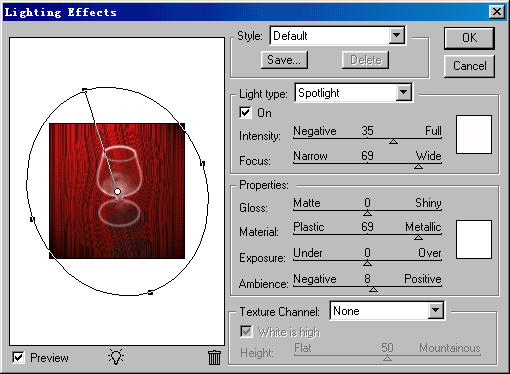510x374 pixels.
Task: Open the Properties material color swatch
Action: pos(474,239)
